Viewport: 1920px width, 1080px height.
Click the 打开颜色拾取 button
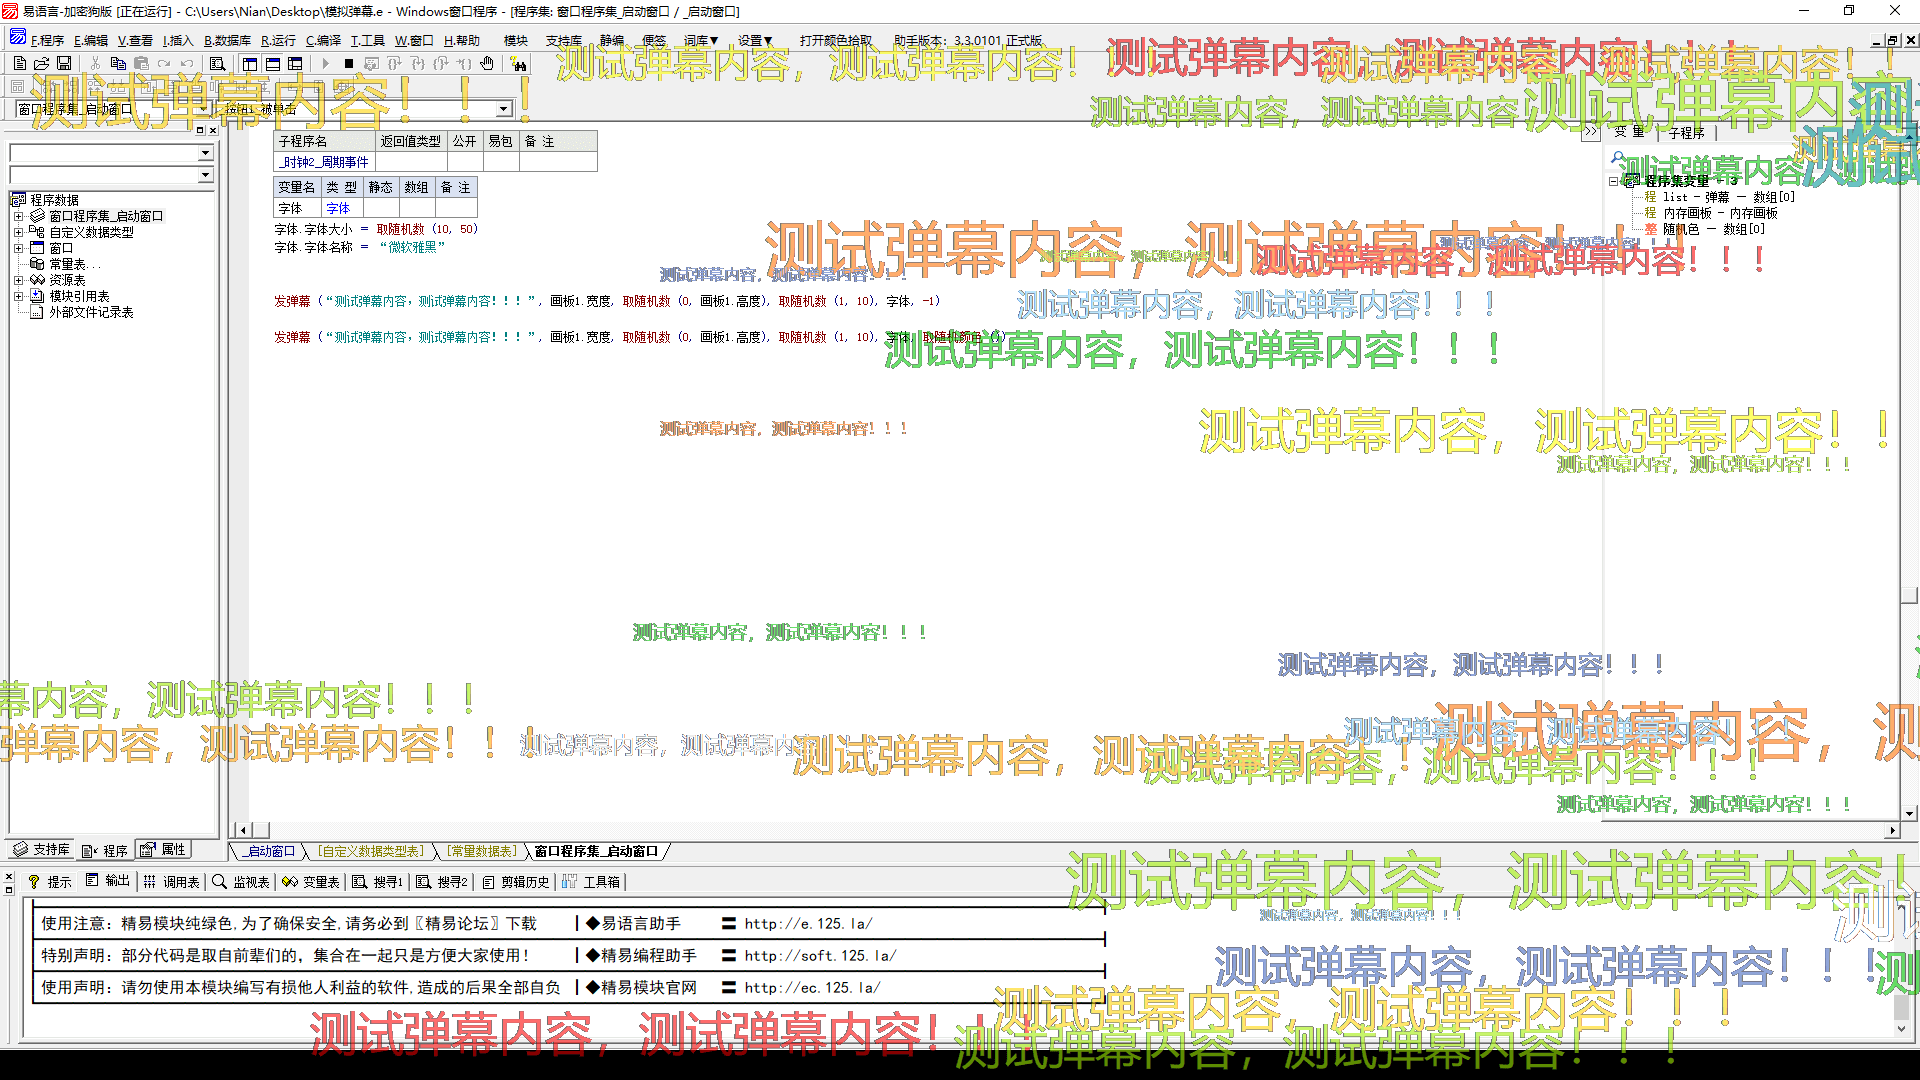[x=836, y=40]
